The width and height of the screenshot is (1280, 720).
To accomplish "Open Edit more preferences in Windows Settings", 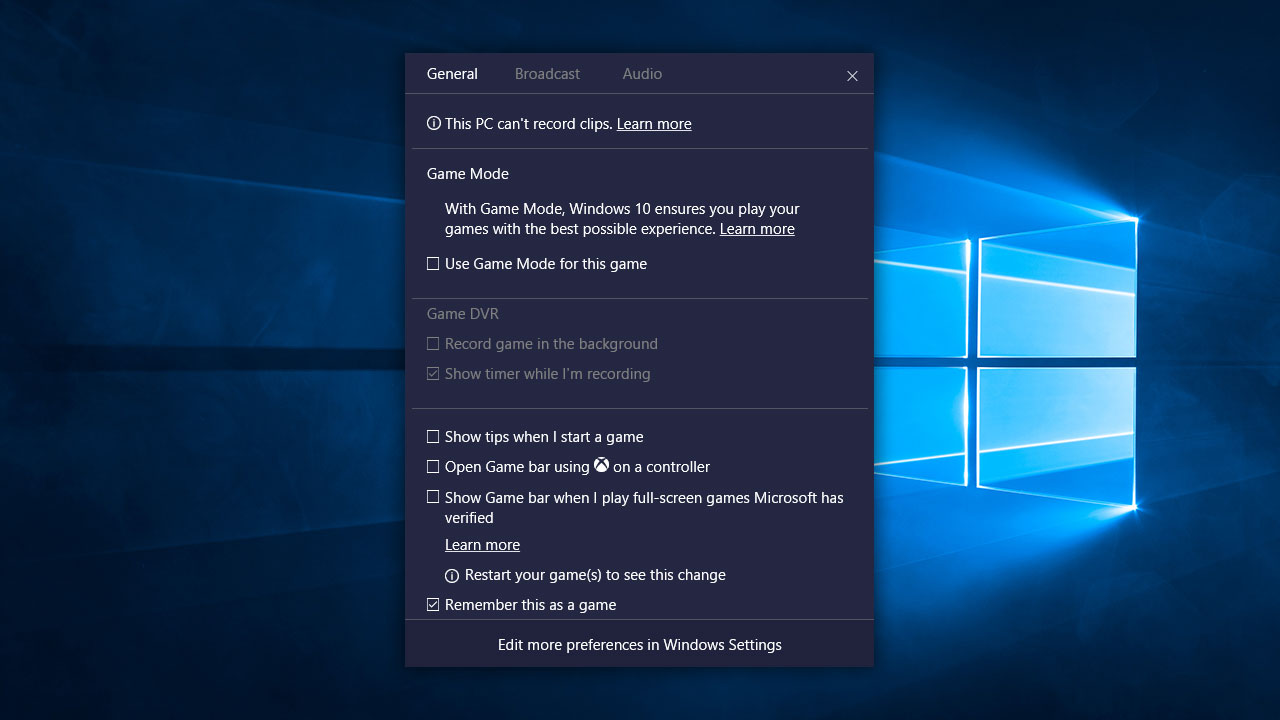I will [640, 645].
